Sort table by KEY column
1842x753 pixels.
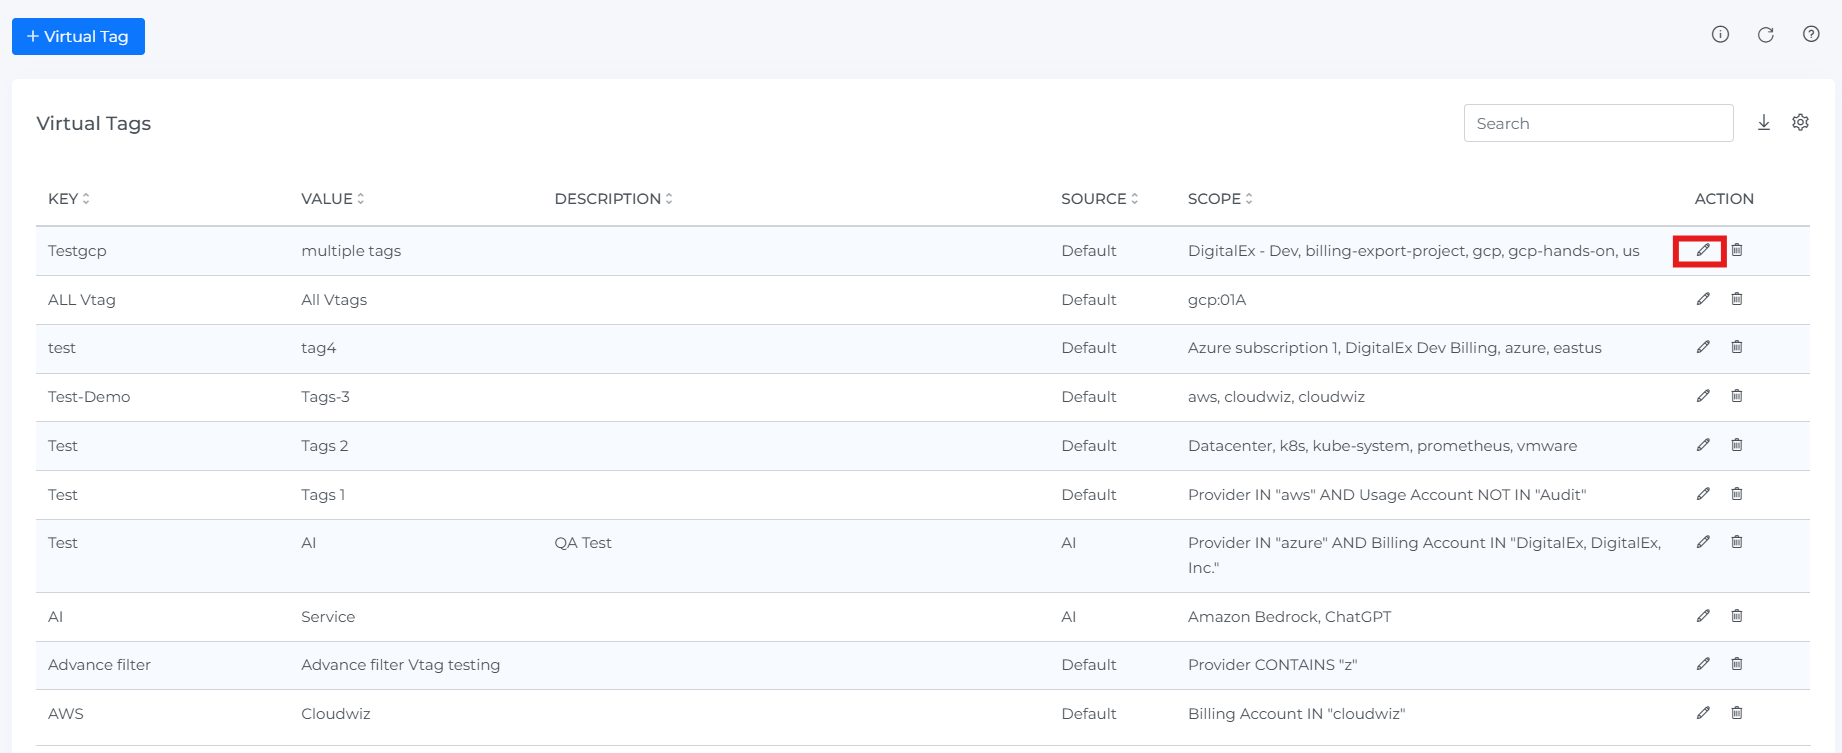(x=69, y=199)
